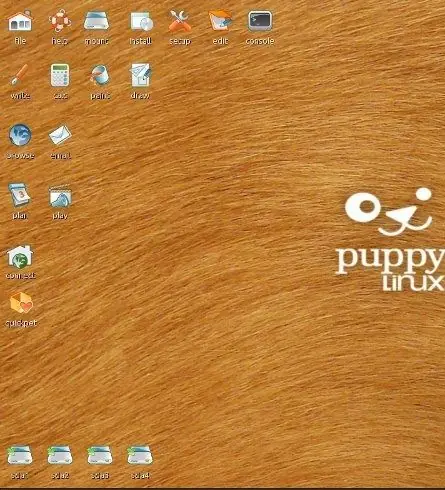This screenshot has width=445, height=490.
Task: Open the email envelope icon
Action: (60, 135)
